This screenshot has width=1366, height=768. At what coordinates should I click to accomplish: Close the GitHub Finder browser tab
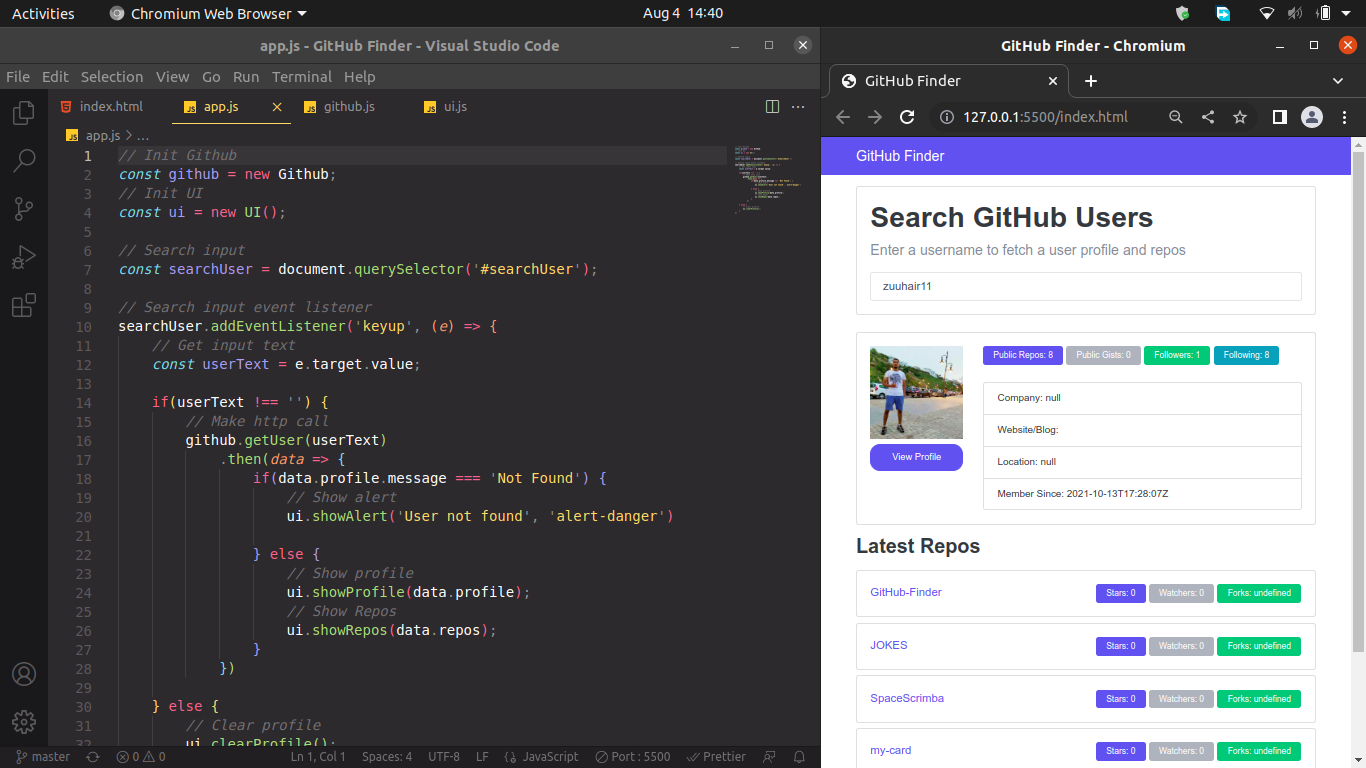tap(1053, 81)
